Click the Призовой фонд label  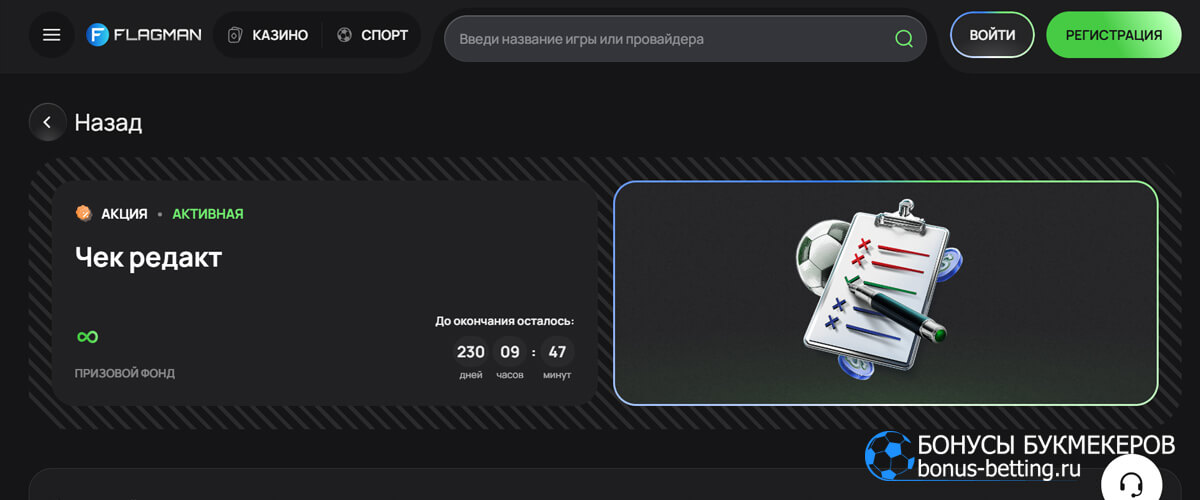[x=124, y=373]
